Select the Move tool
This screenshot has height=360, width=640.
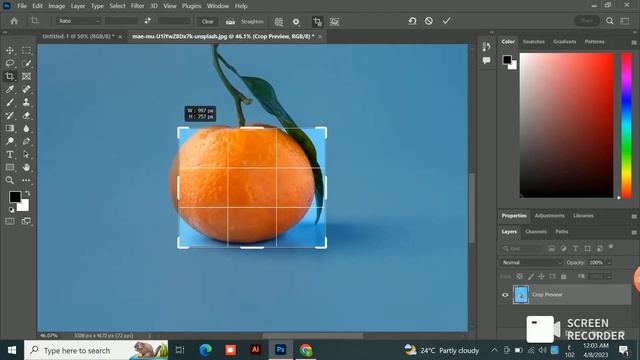(x=10, y=50)
